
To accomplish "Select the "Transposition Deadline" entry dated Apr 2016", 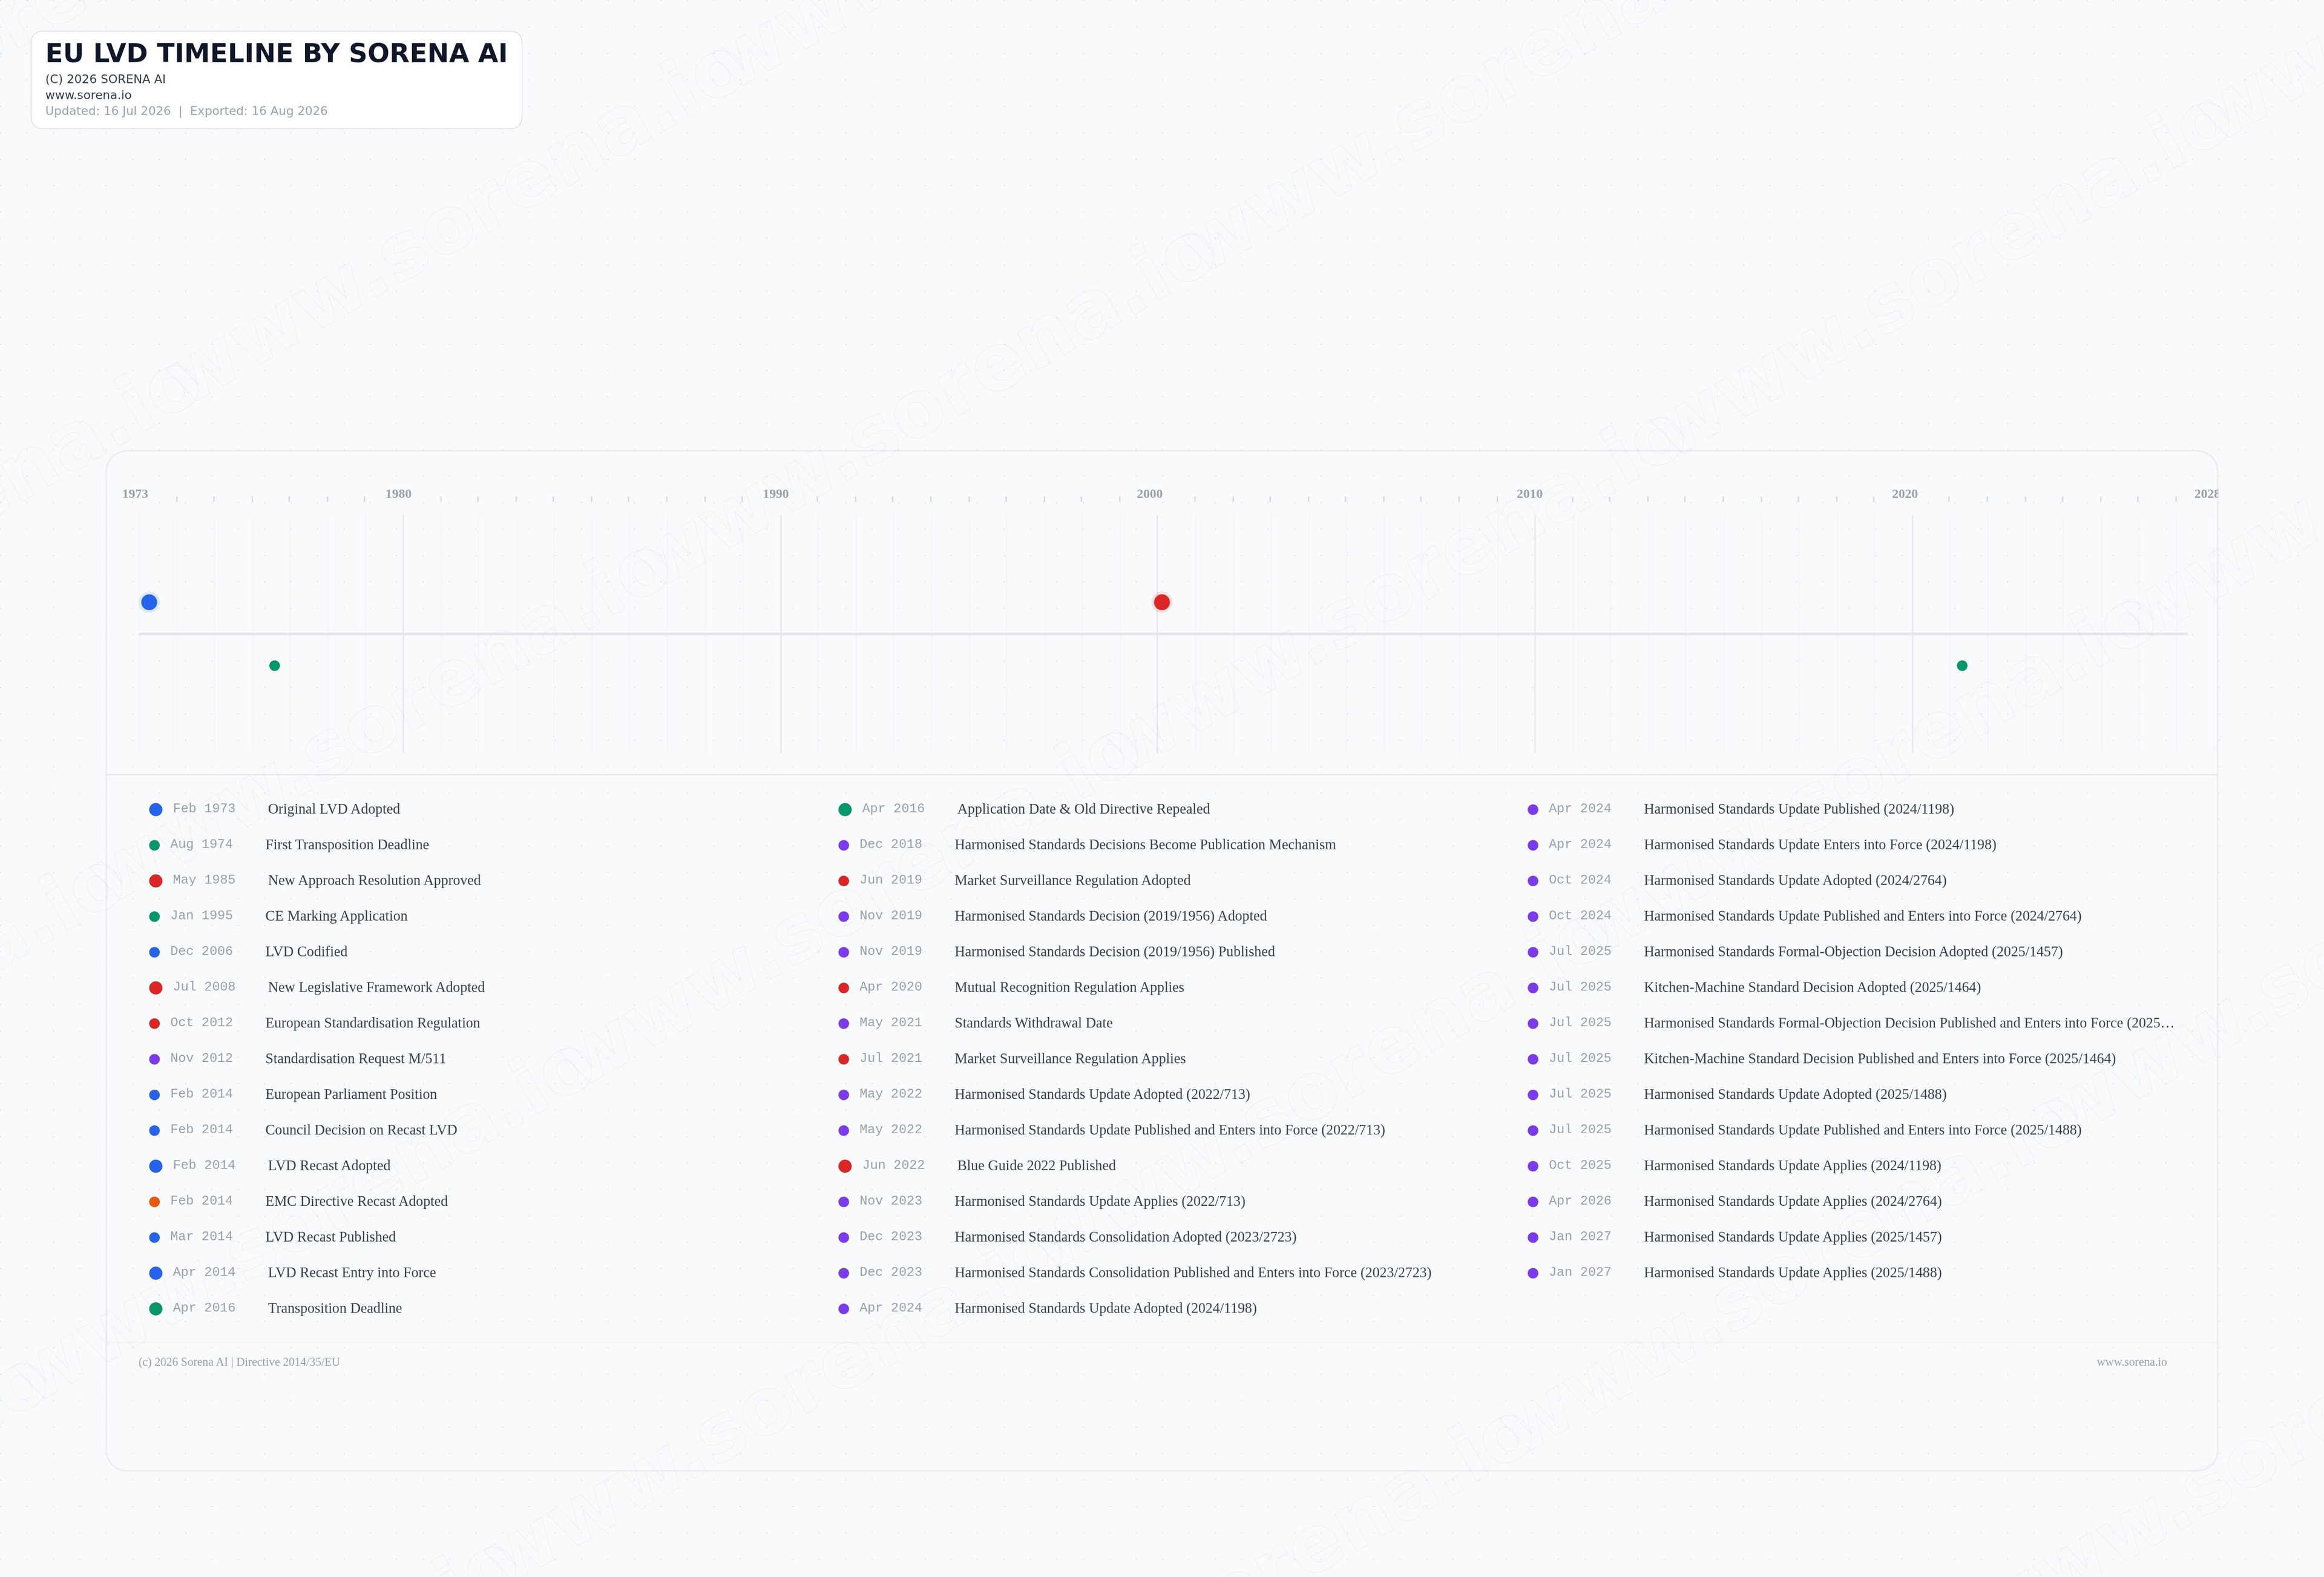I will [x=335, y=1309].
